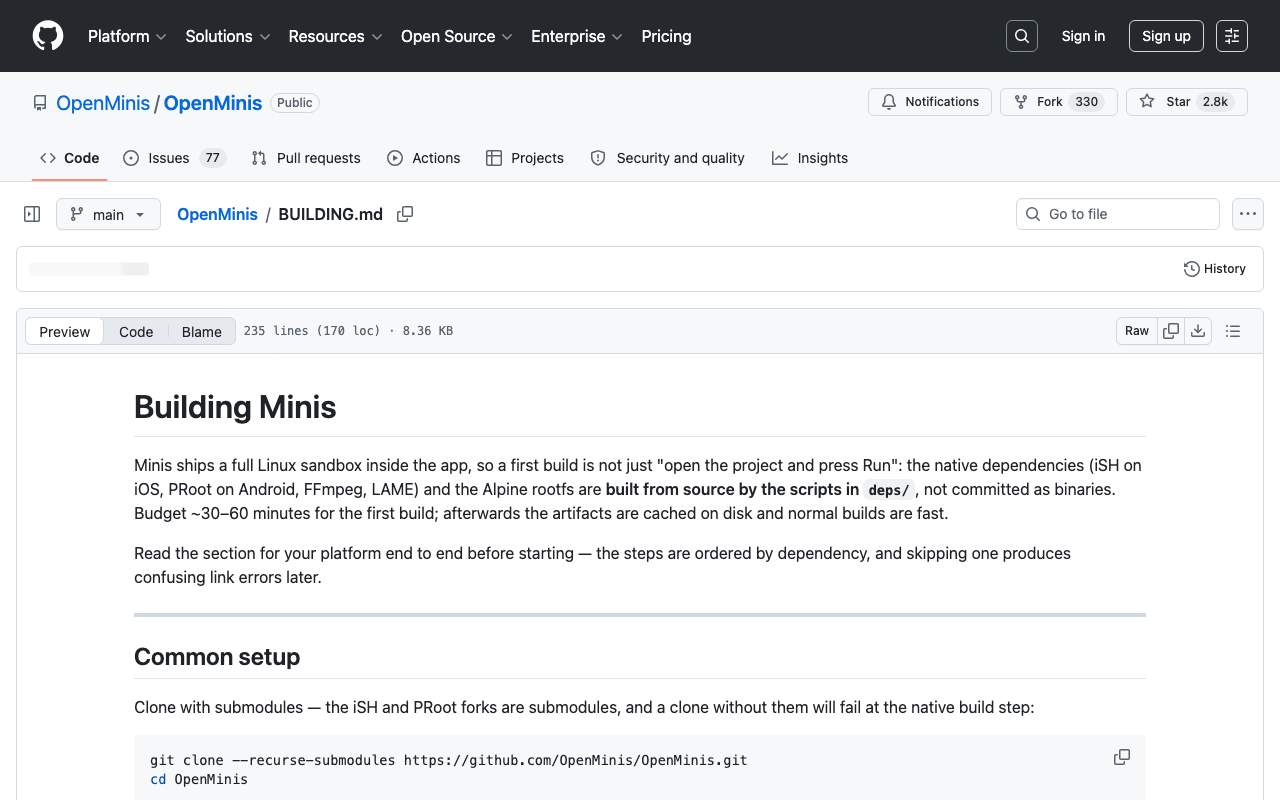Open the Issues tab
This screenshot has width=1280, height=800.
175,158
